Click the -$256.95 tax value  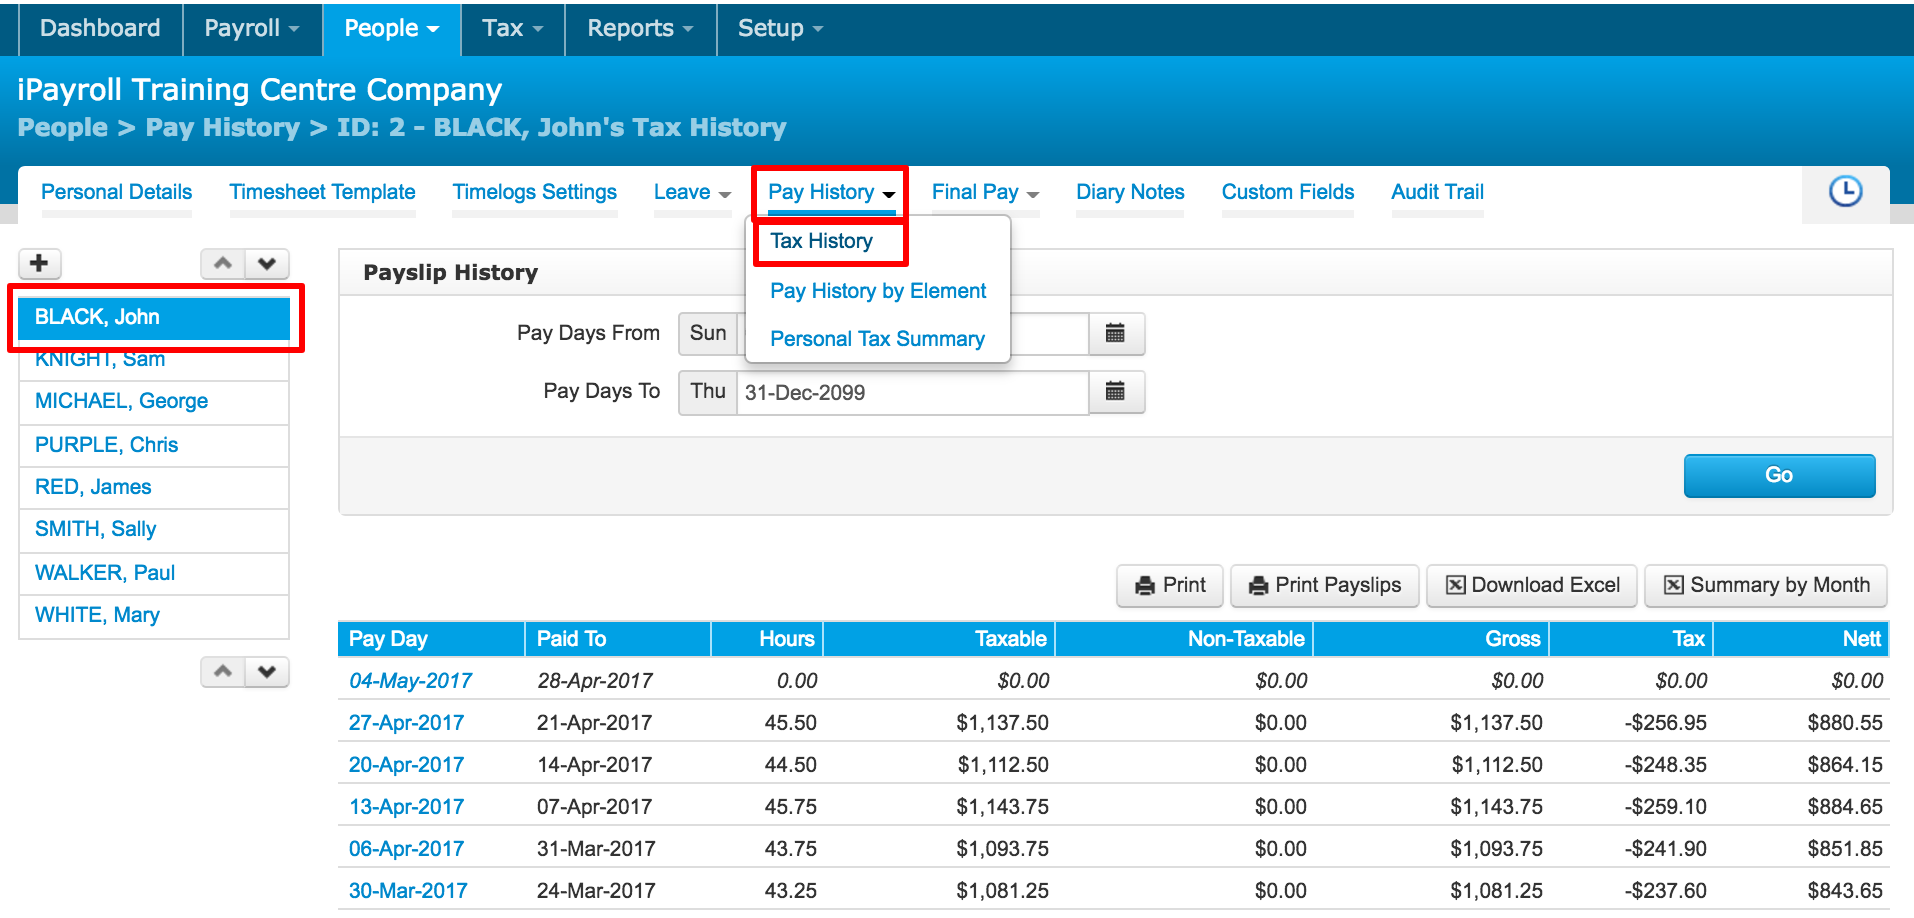click(x=1666, y=723)
